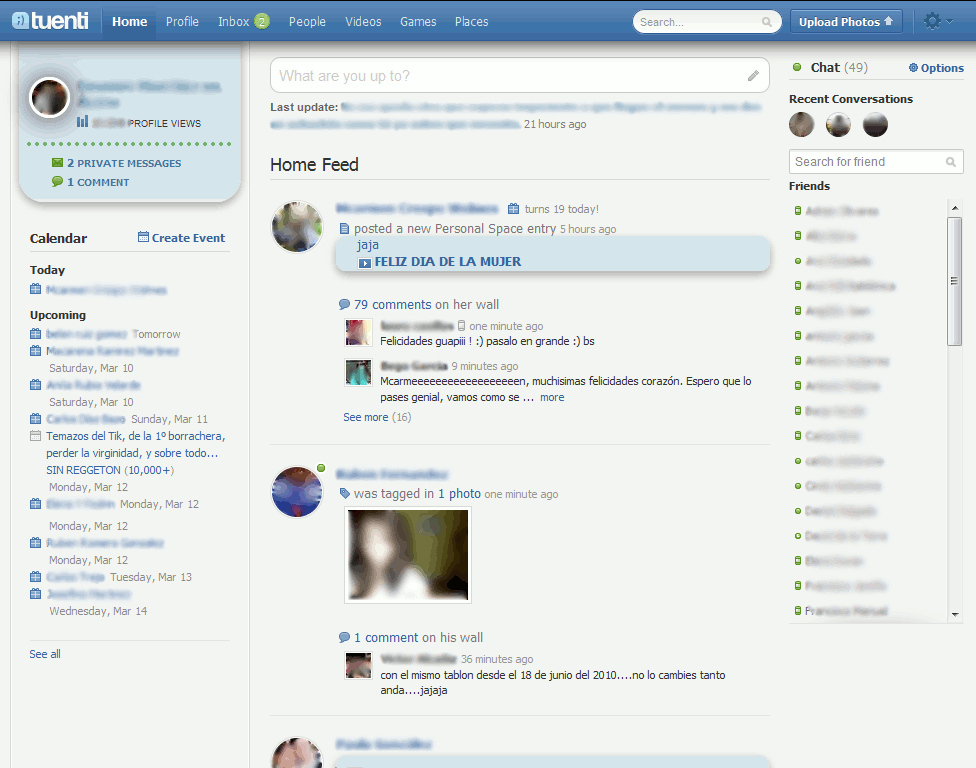Click the green comment bubble icon

pyautogui.click(x=57, y=182)
